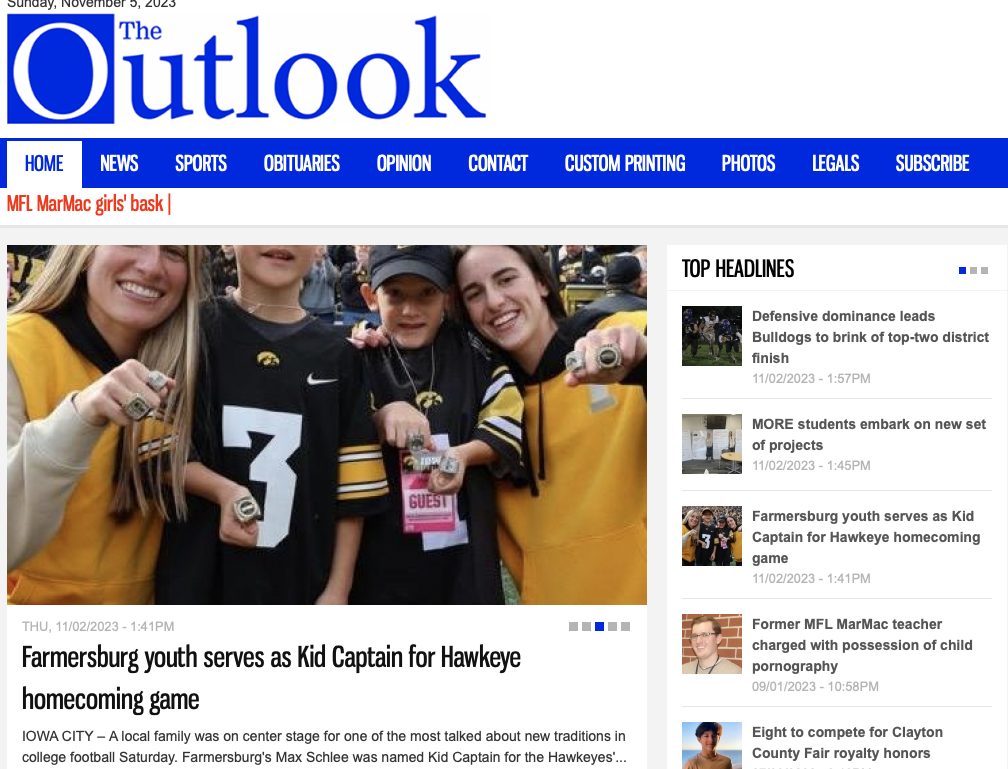Go to the Sports section
The height and width of the screenshot is (769, 1008).
[201, 163]
